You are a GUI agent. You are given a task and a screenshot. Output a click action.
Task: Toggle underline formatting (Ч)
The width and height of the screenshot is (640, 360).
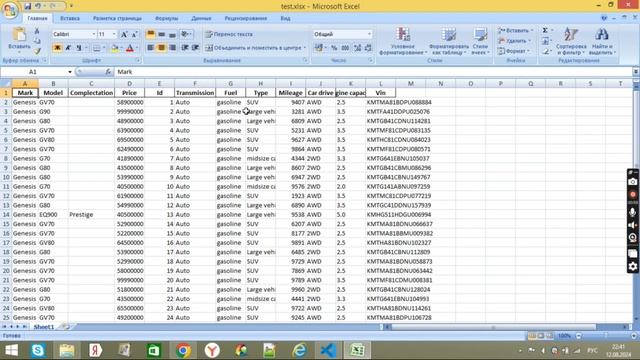pyautogui.click(x=78, y=48)
